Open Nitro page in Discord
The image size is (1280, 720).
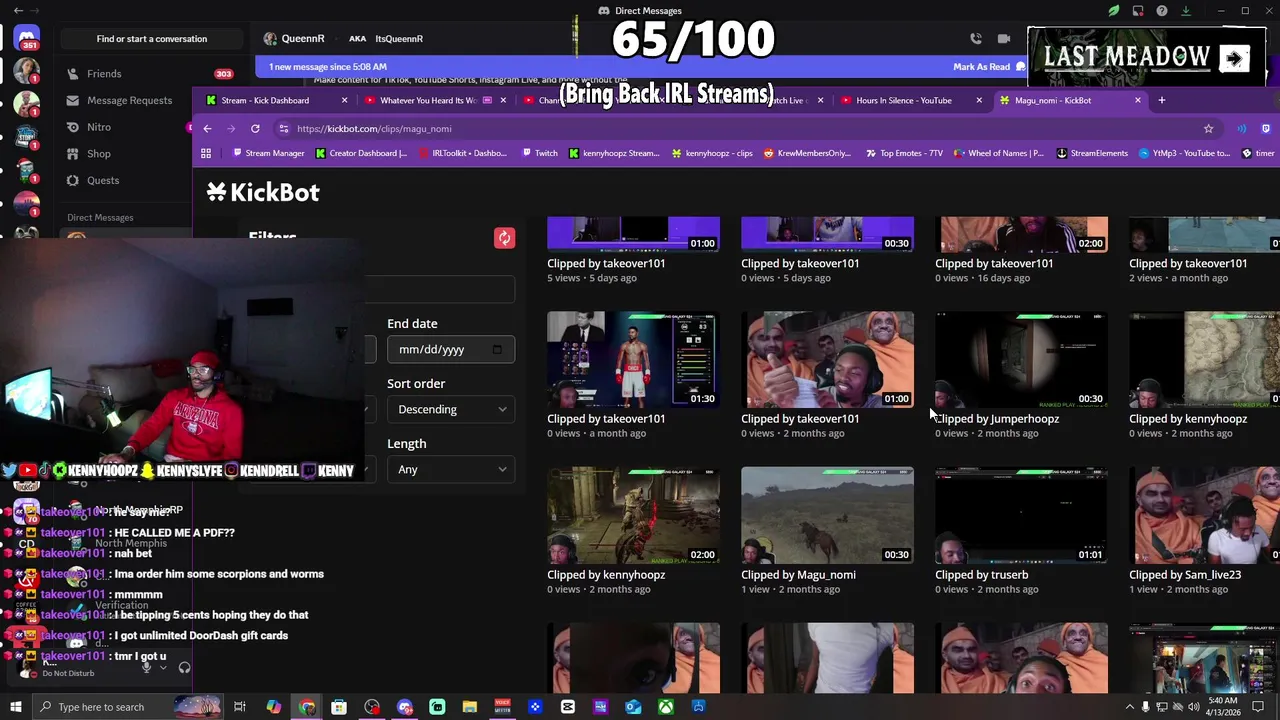[x=99, y=127]
